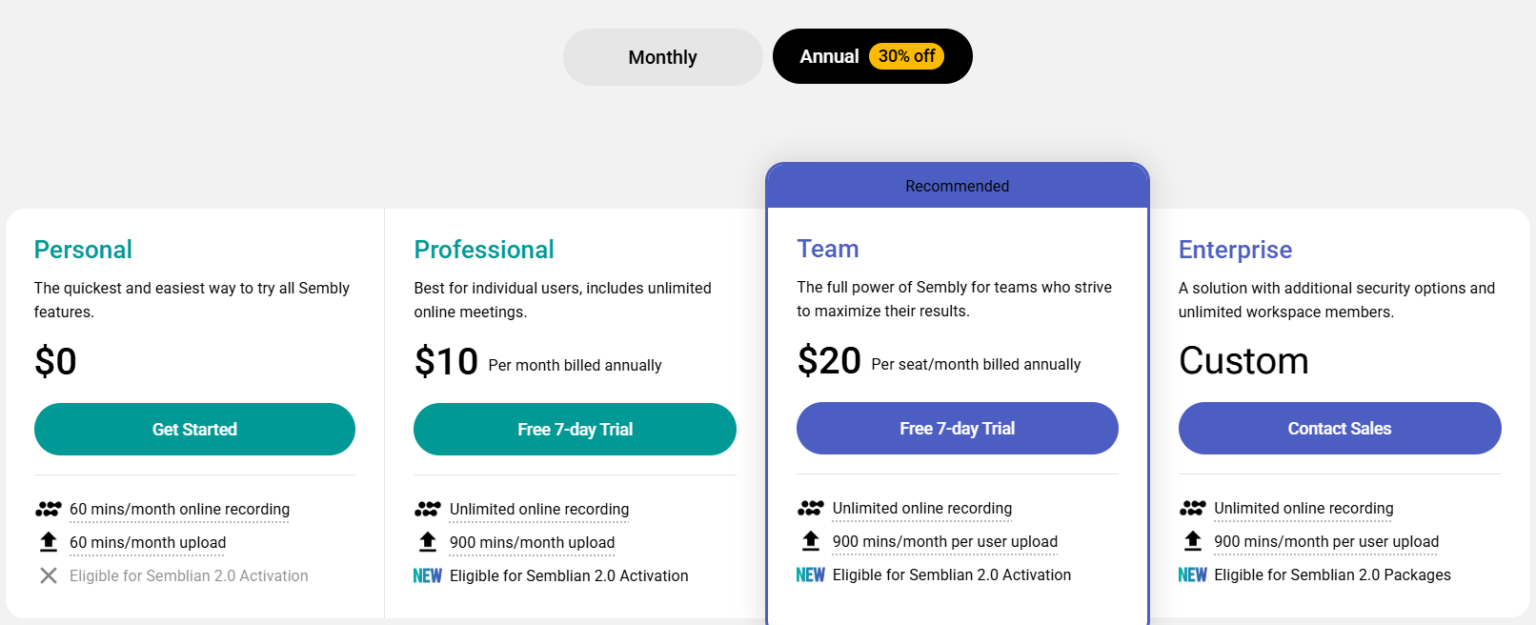Open the Unlimited online recording link under Team

click(x=921, y=507)
